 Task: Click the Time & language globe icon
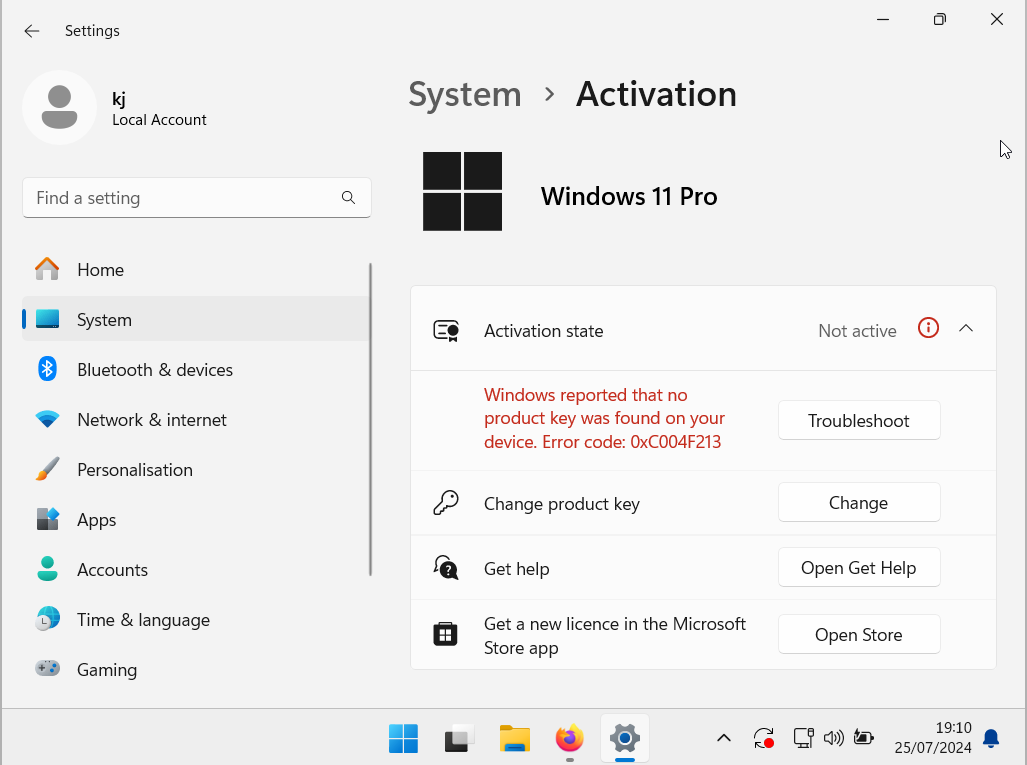coord(47,619)
